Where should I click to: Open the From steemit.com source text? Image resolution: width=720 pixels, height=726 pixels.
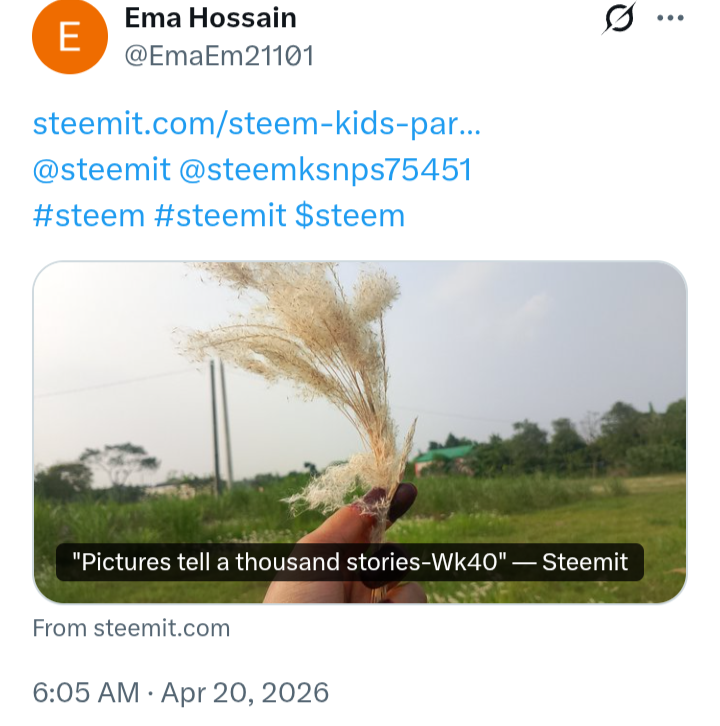click(x=131, y=628)
